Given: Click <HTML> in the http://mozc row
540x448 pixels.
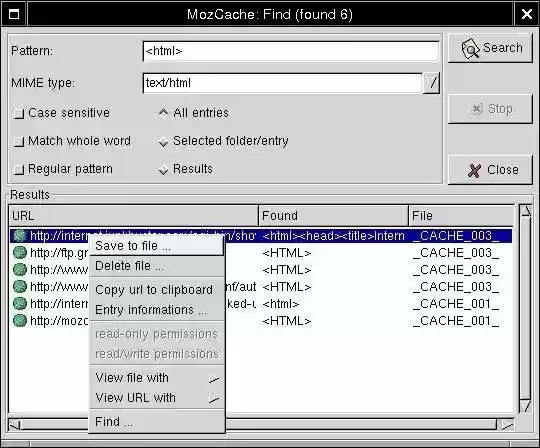Looking at the screenshot, I should [287, 321].
